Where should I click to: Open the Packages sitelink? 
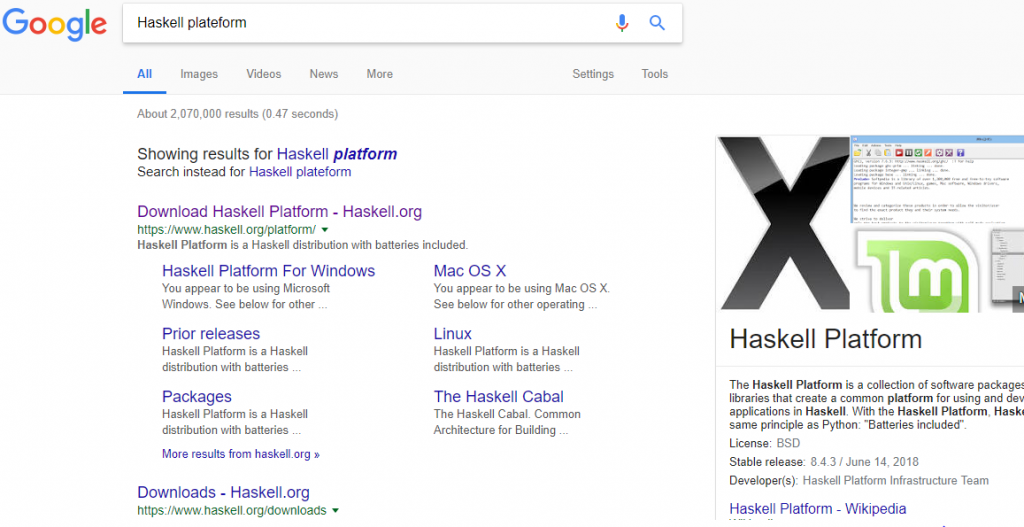click(x=197, y=396)
